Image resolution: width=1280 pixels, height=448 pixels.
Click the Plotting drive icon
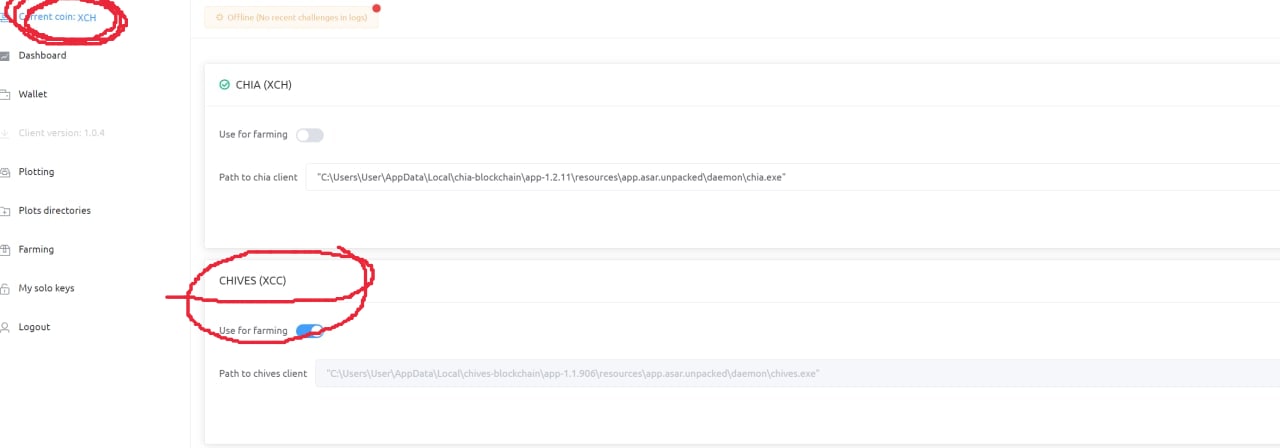(5, 172)
